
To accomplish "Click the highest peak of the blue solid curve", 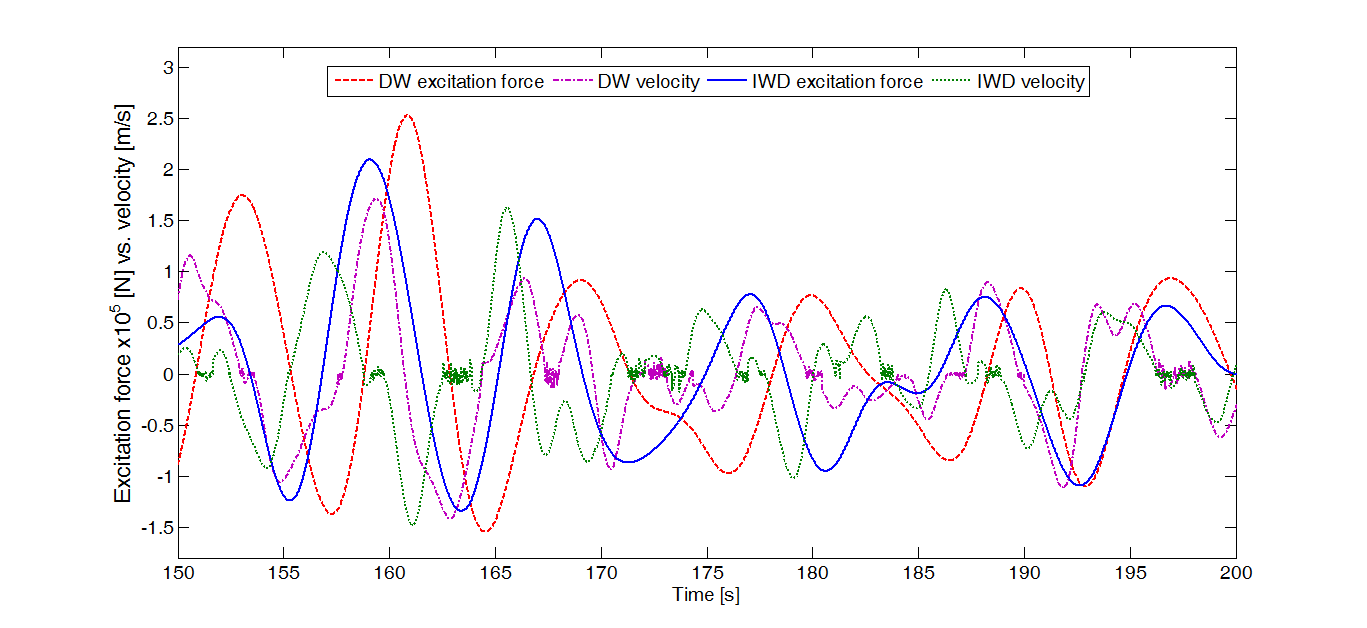I will pos(369,159).
